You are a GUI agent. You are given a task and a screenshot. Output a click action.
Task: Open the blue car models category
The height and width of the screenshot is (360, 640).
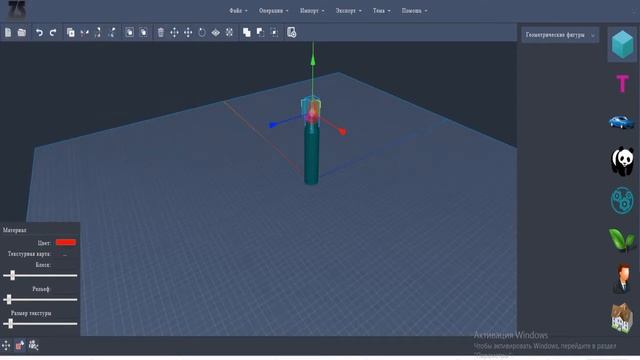pyautogui.click(x=622, y=122)
